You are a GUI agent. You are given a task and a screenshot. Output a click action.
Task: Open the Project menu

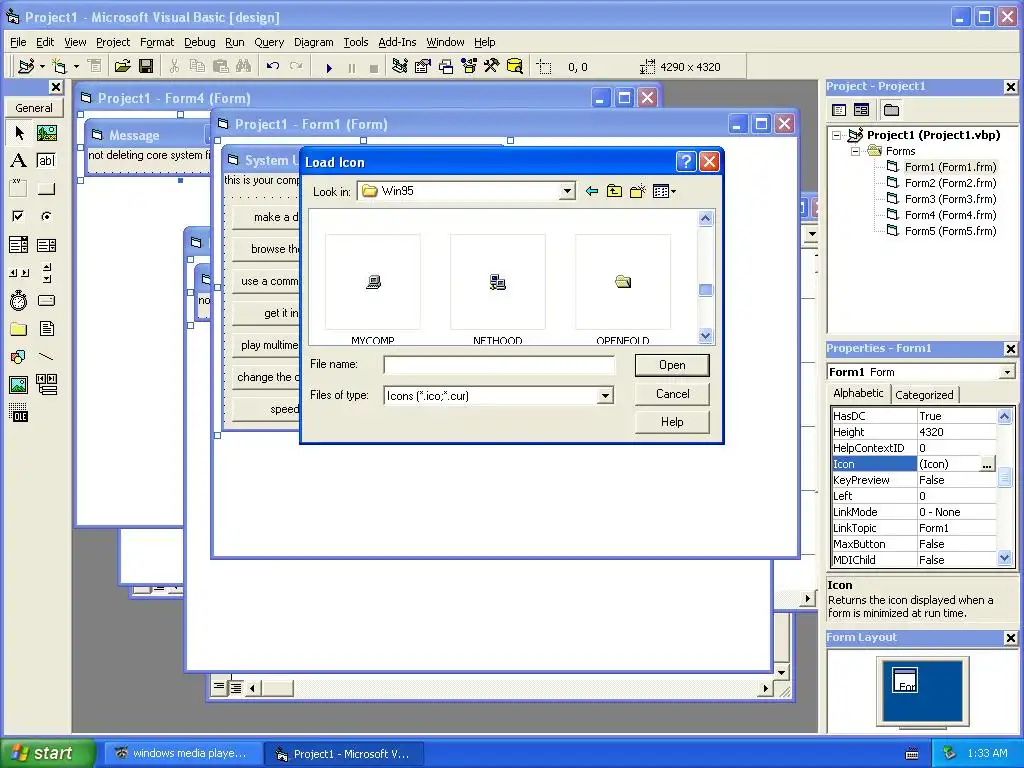[113, 42]
